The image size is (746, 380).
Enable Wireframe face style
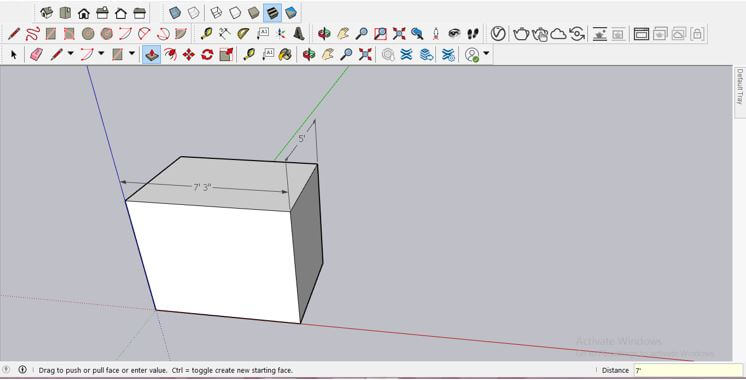pyautogui.click(x=216, y=13)
